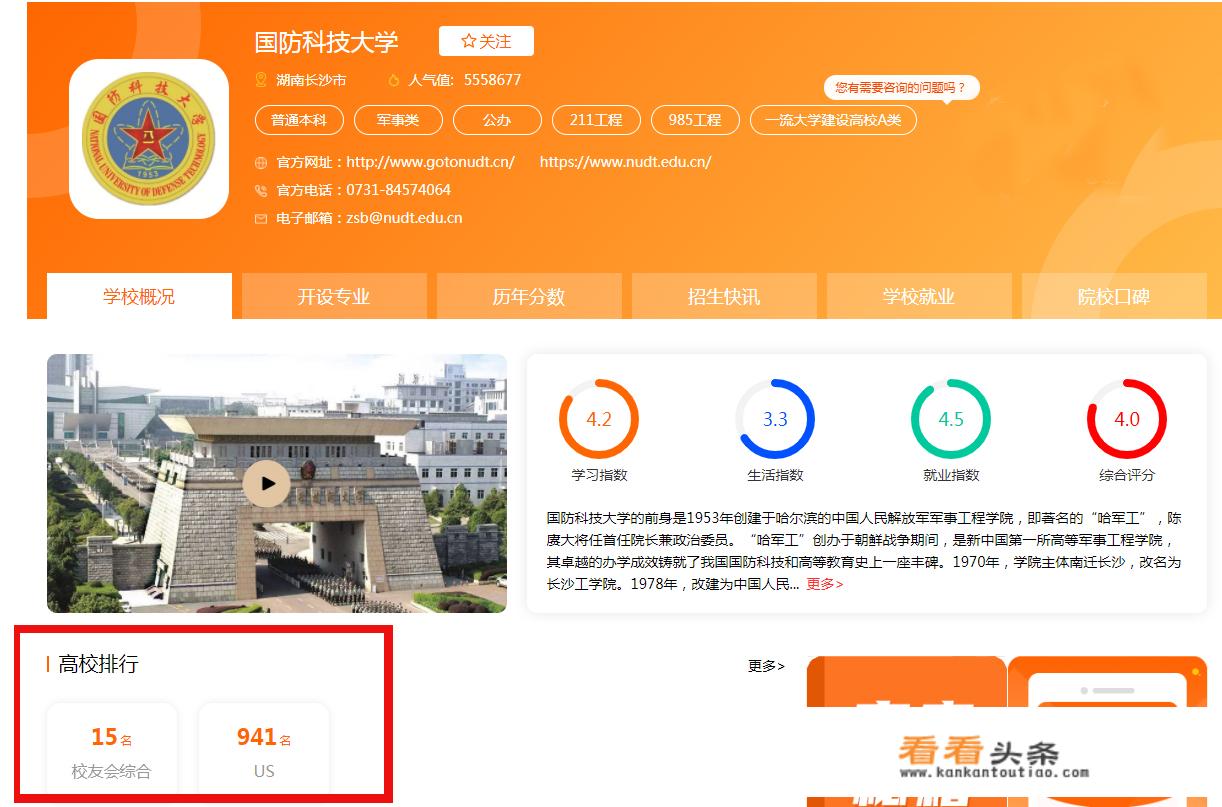Play the campus gate video
The width and height of the screenshot is (1222, 807).
pyautogui.click(x=266, y=483)
